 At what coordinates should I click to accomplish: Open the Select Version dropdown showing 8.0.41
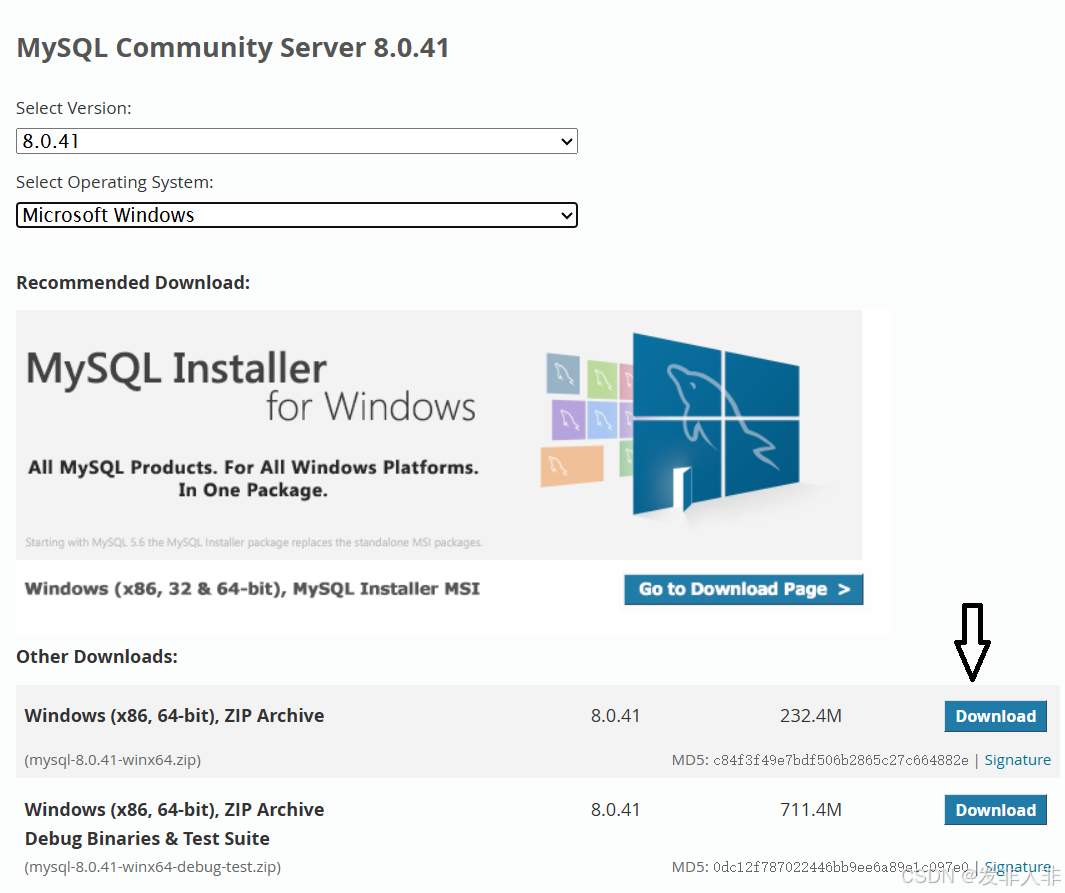297,141
